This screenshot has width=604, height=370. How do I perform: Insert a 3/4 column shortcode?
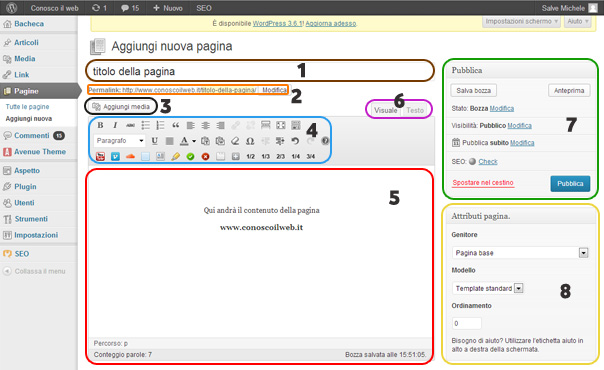(310, 156)
